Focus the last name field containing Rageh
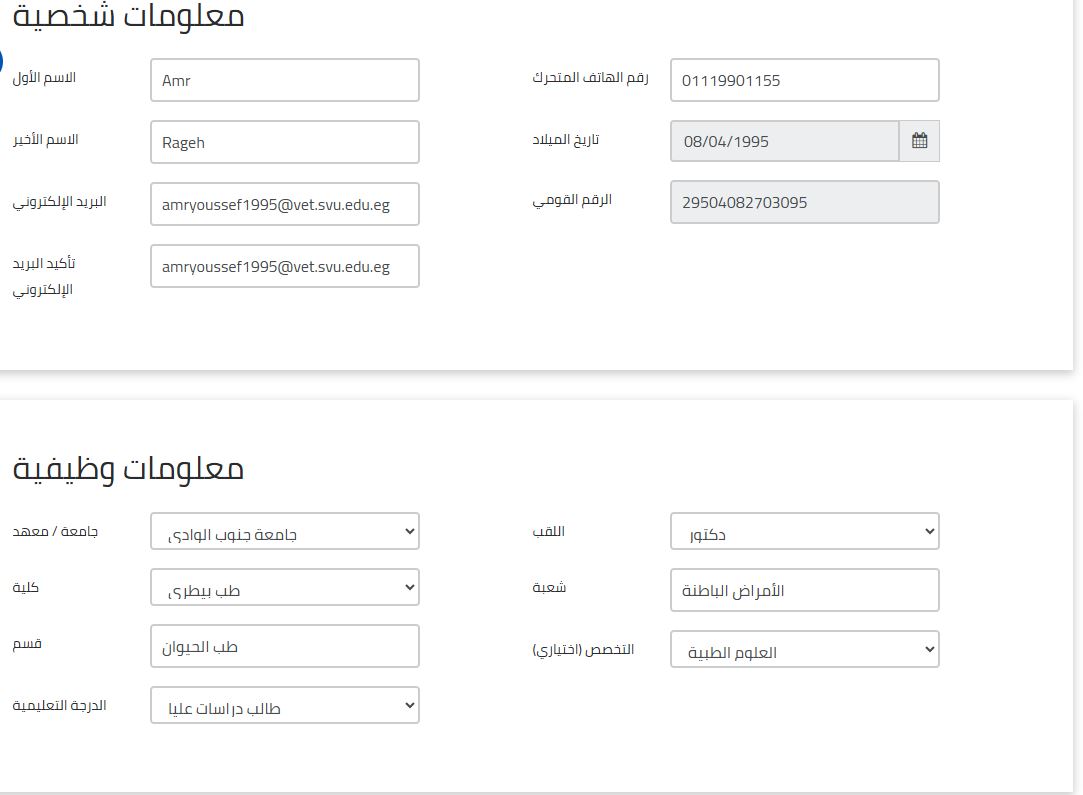The height and width of the screenshot is (795, 1083). coord(284,142)
